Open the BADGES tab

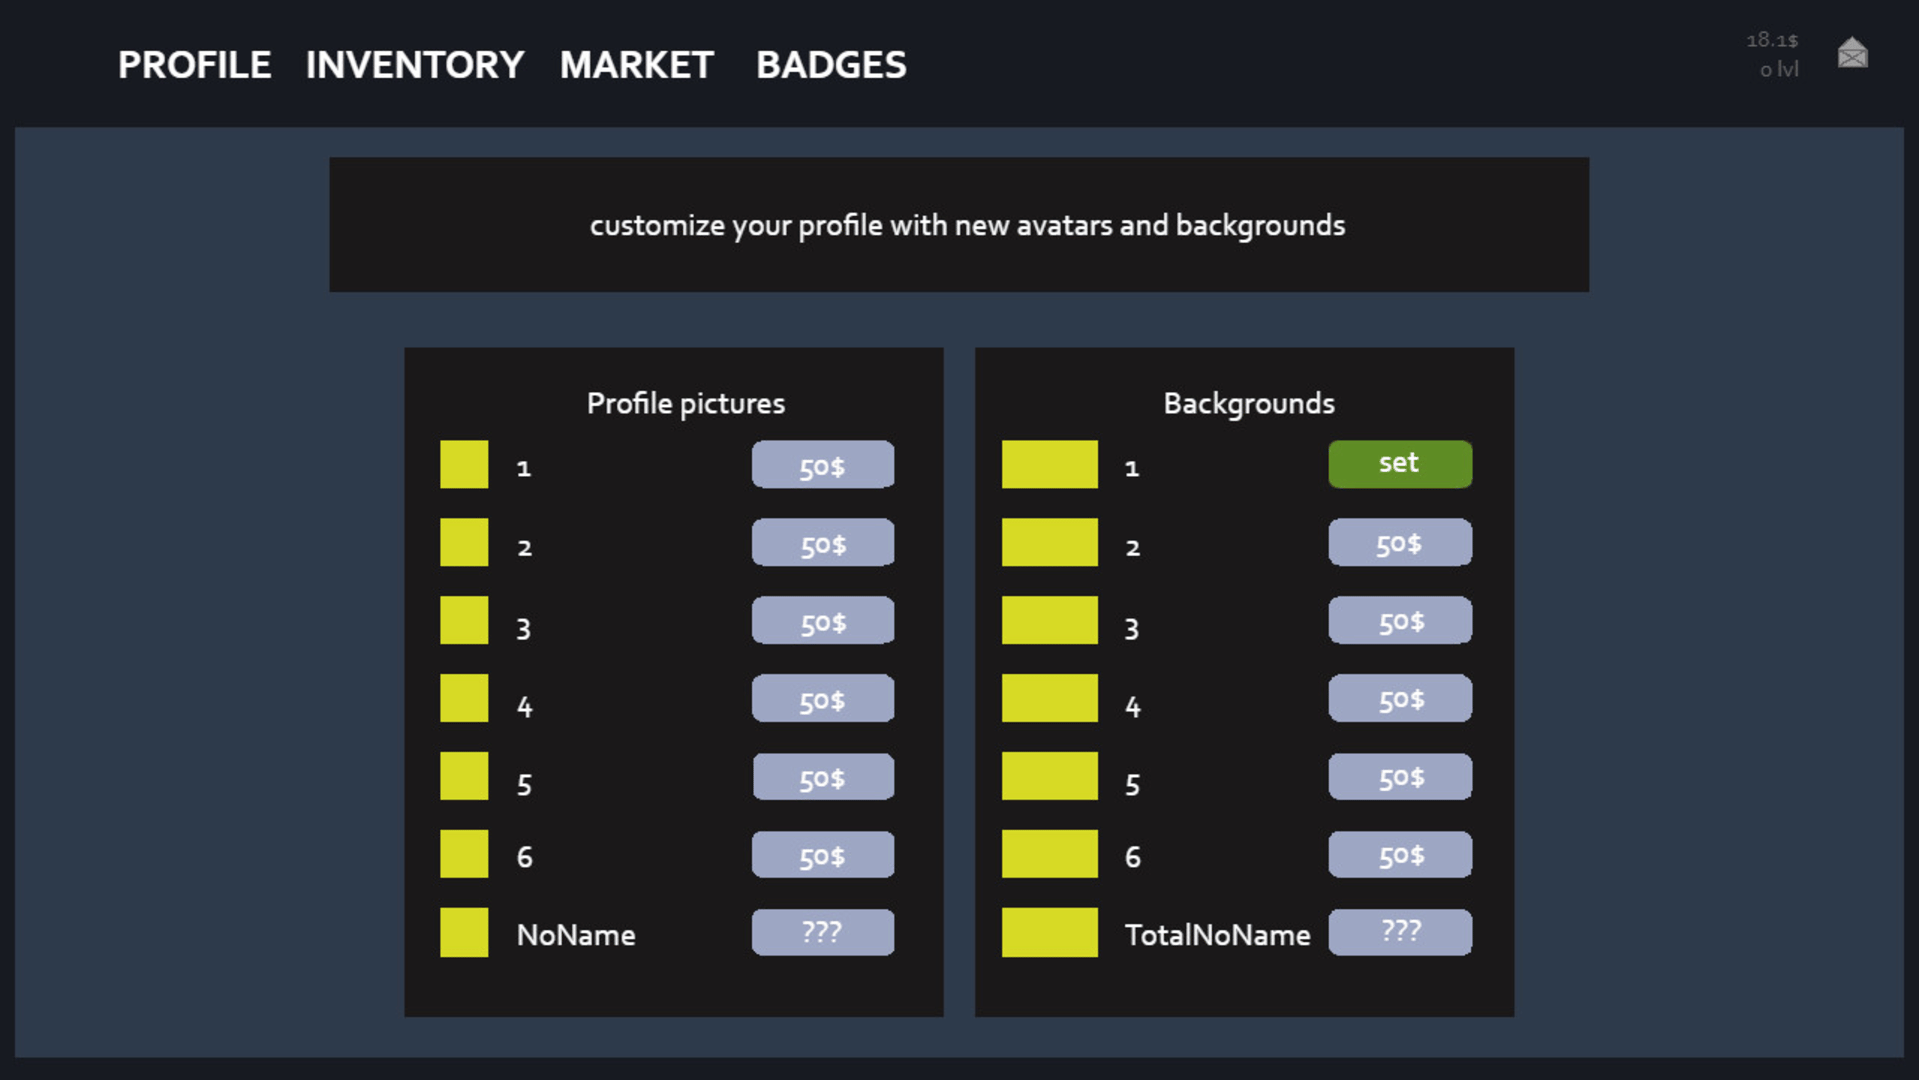click(831, 66)
